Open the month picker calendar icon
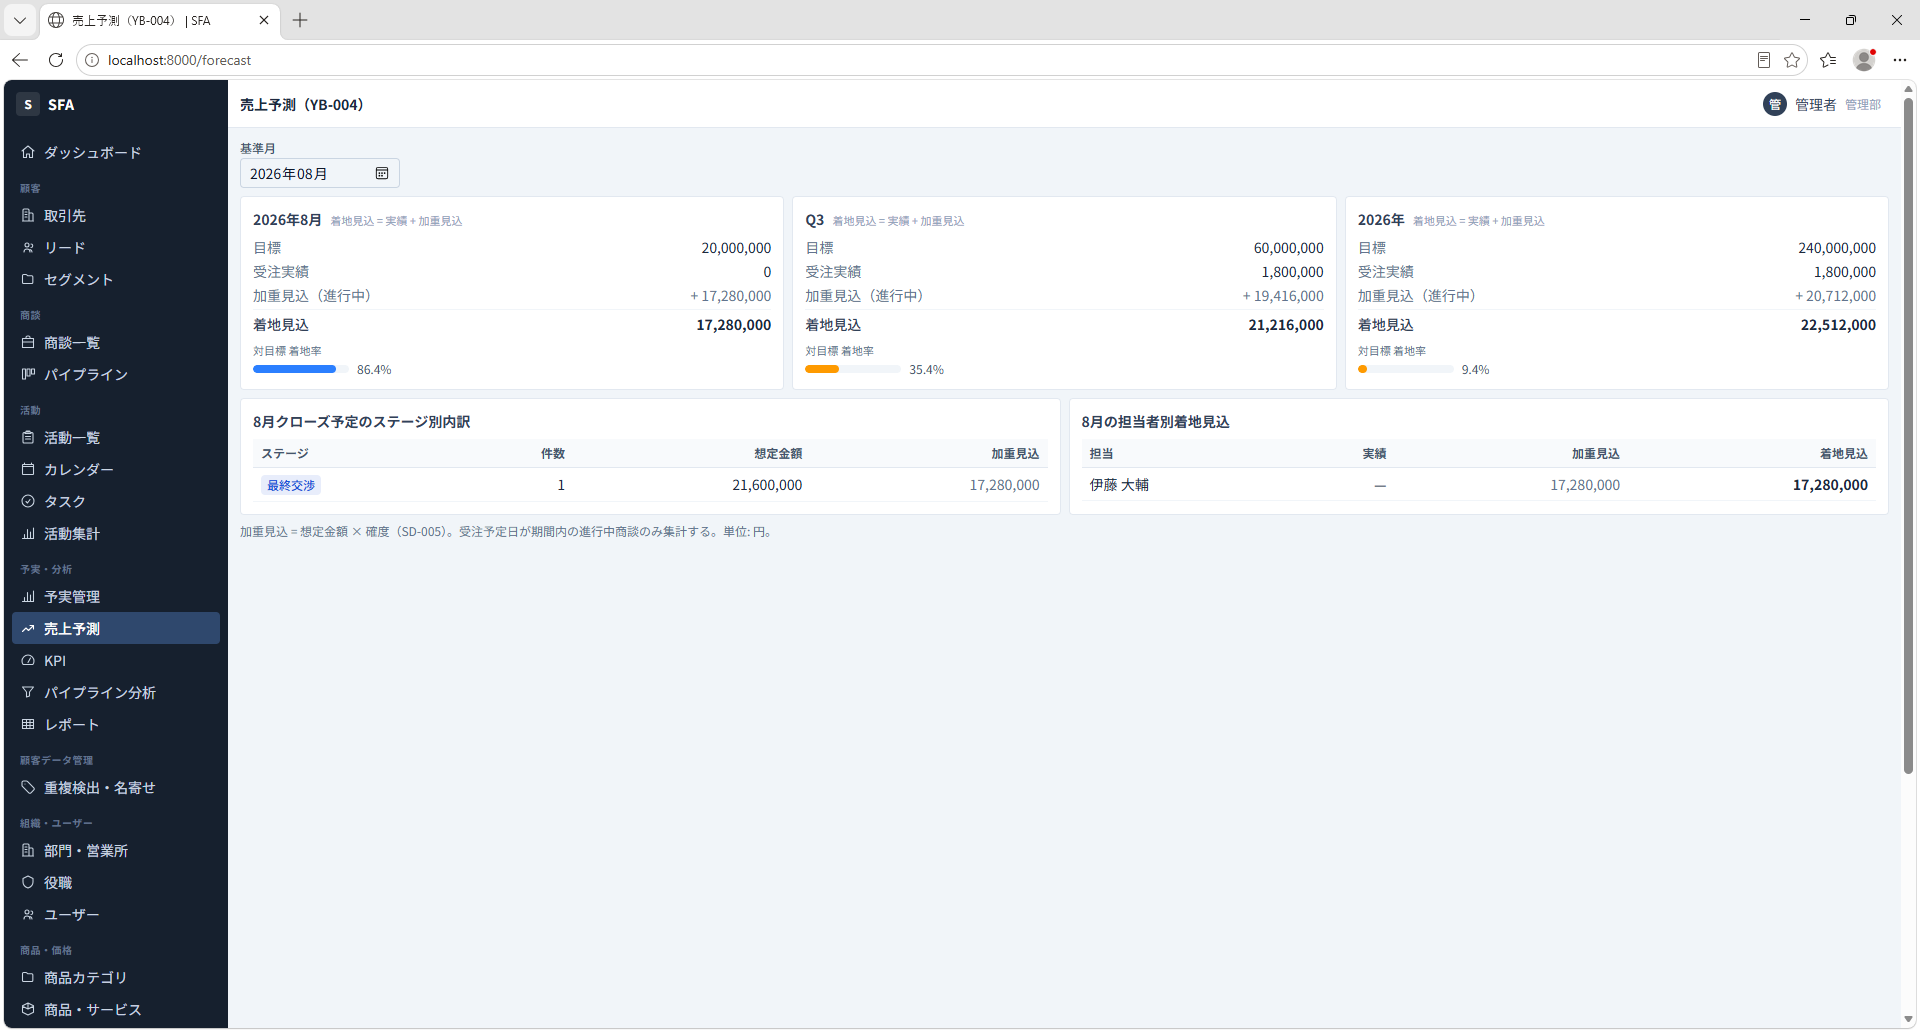Screen dimensions: 1920x1032 tap(382, 173)
